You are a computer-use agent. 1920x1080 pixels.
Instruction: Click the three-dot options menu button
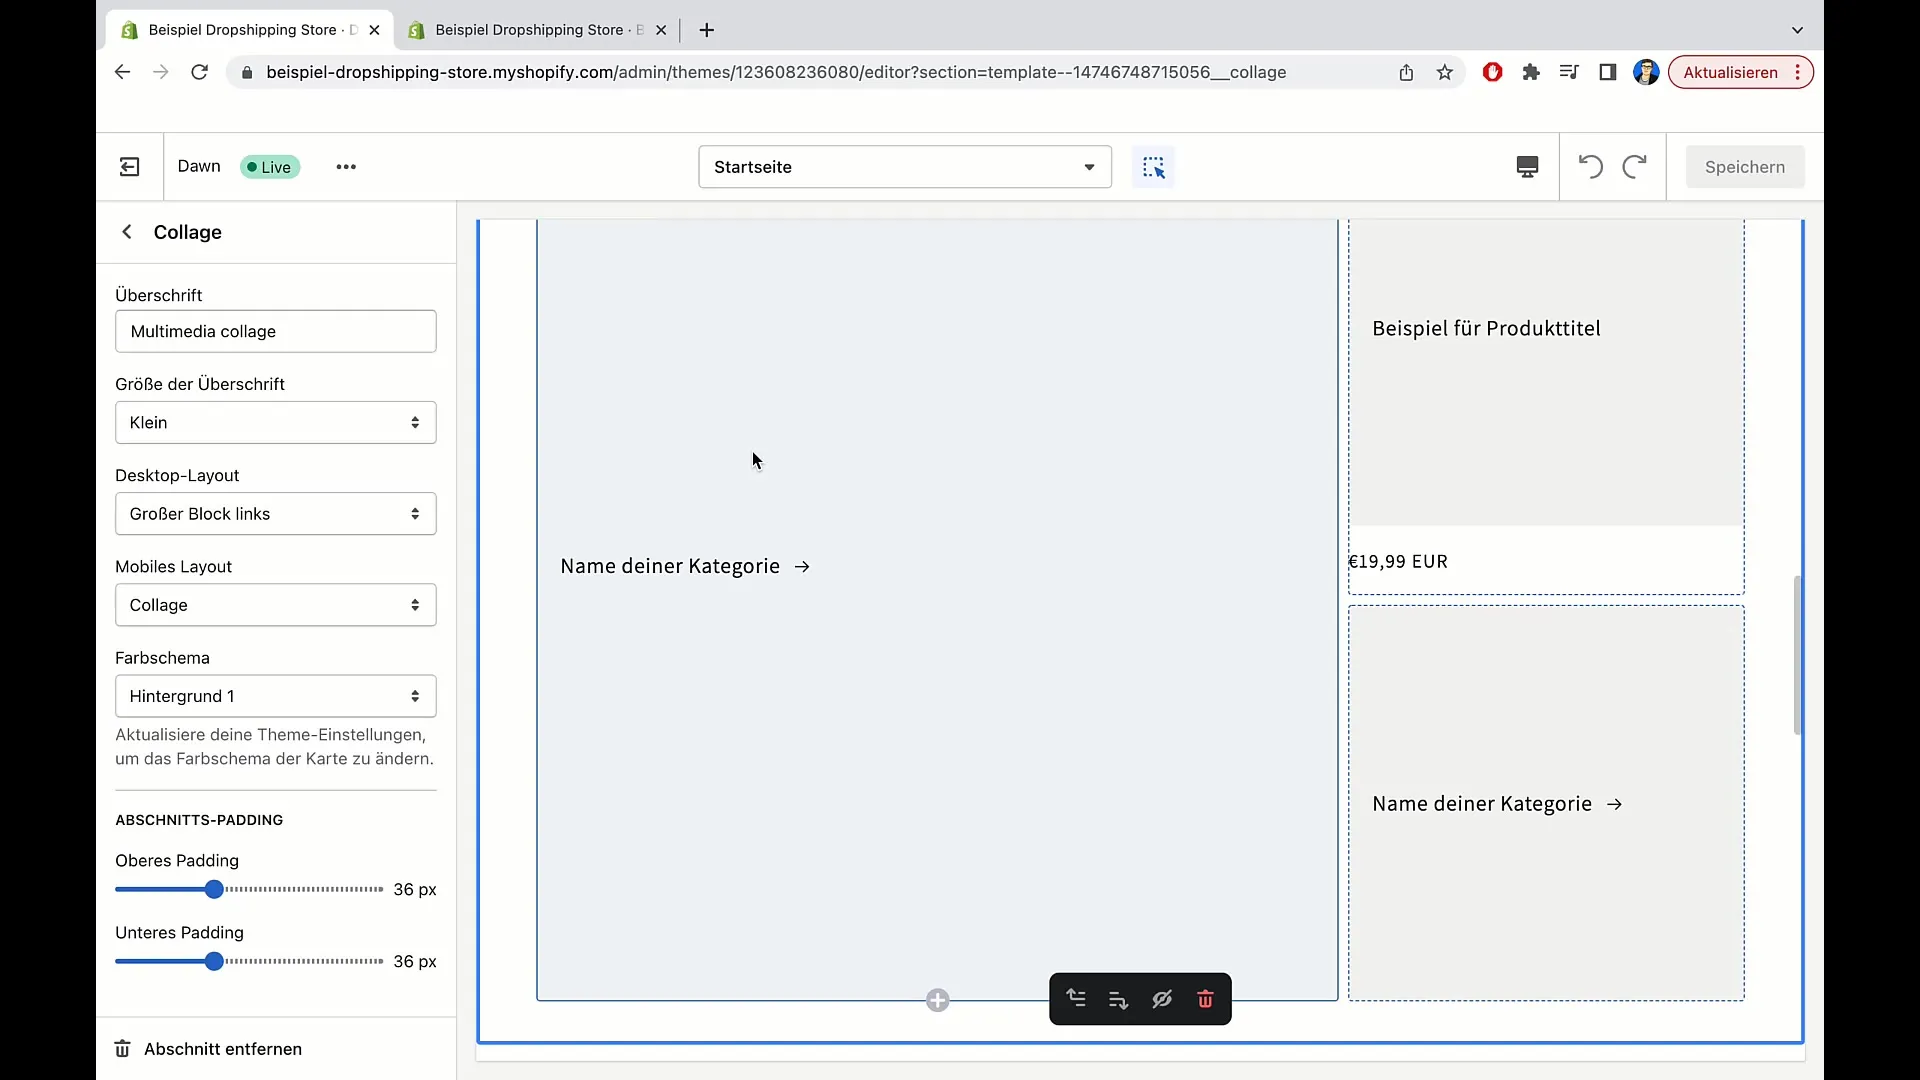[x=345, y=166]
